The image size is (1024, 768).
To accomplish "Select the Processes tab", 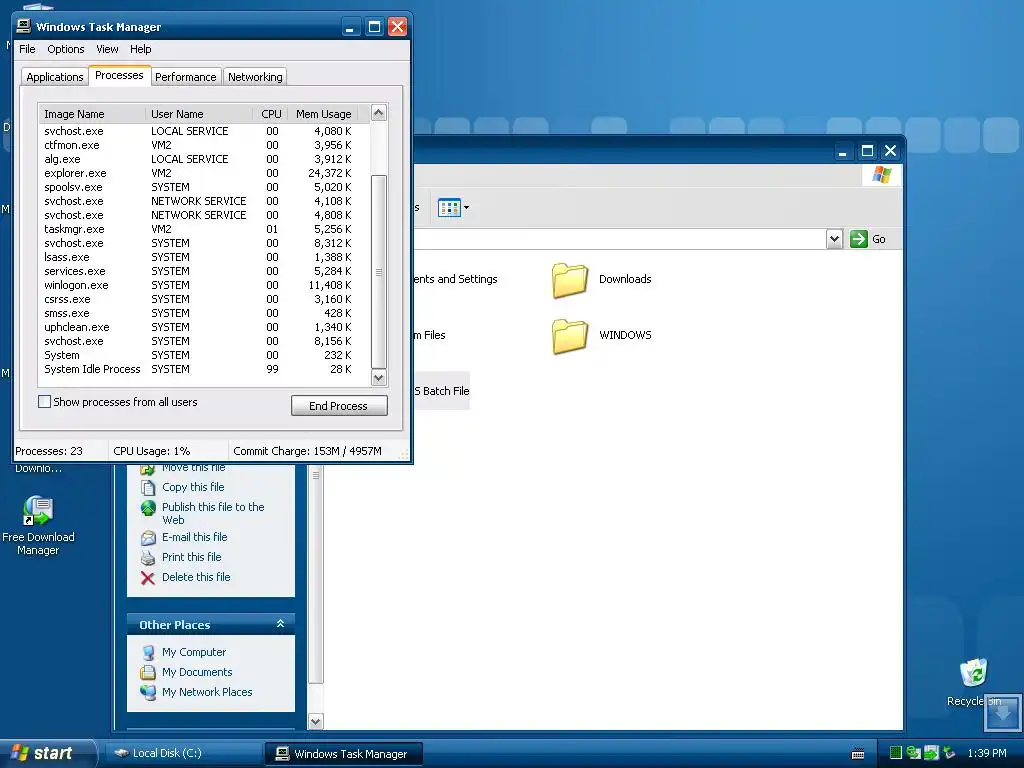I will click(x=119, y=76).
